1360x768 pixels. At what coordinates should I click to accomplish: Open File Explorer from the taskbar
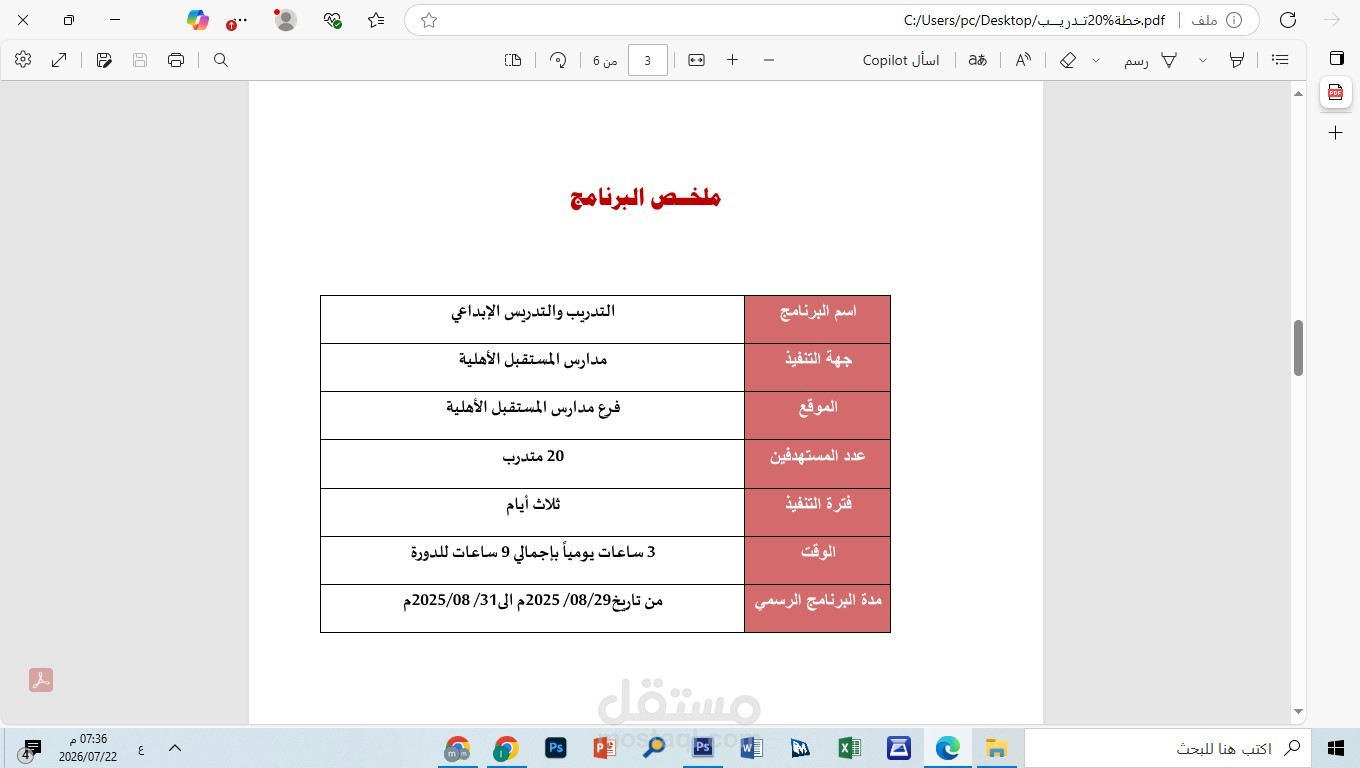(996, 748)
